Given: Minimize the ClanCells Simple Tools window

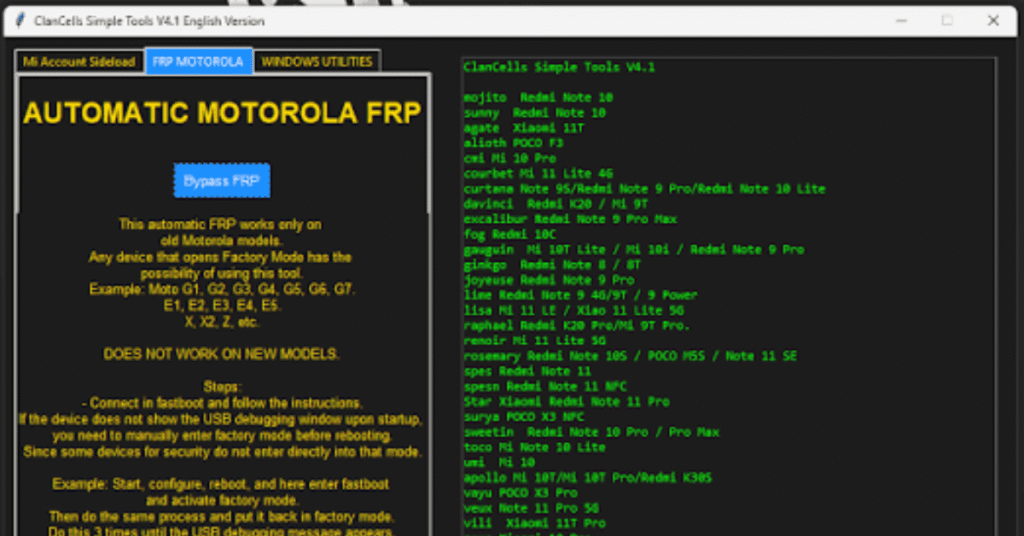Looking at the screenshot, I should point(902,21).
